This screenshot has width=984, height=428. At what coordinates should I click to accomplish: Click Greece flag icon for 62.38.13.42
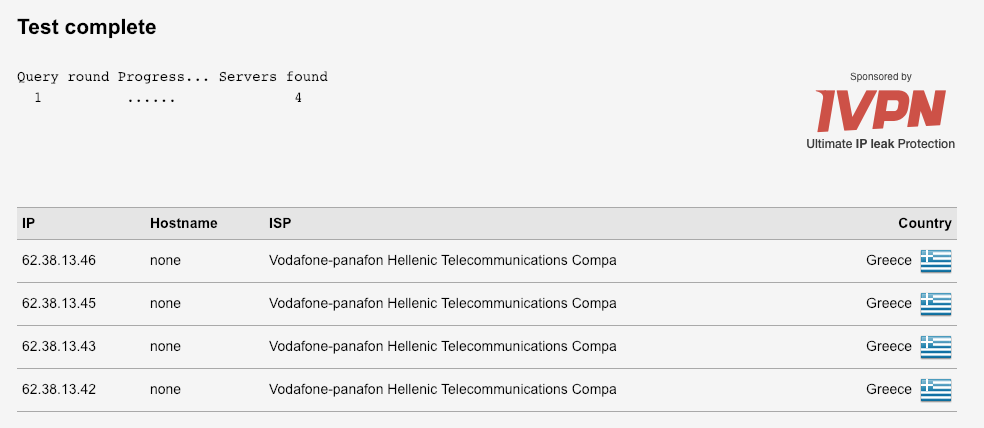(936, 390)
